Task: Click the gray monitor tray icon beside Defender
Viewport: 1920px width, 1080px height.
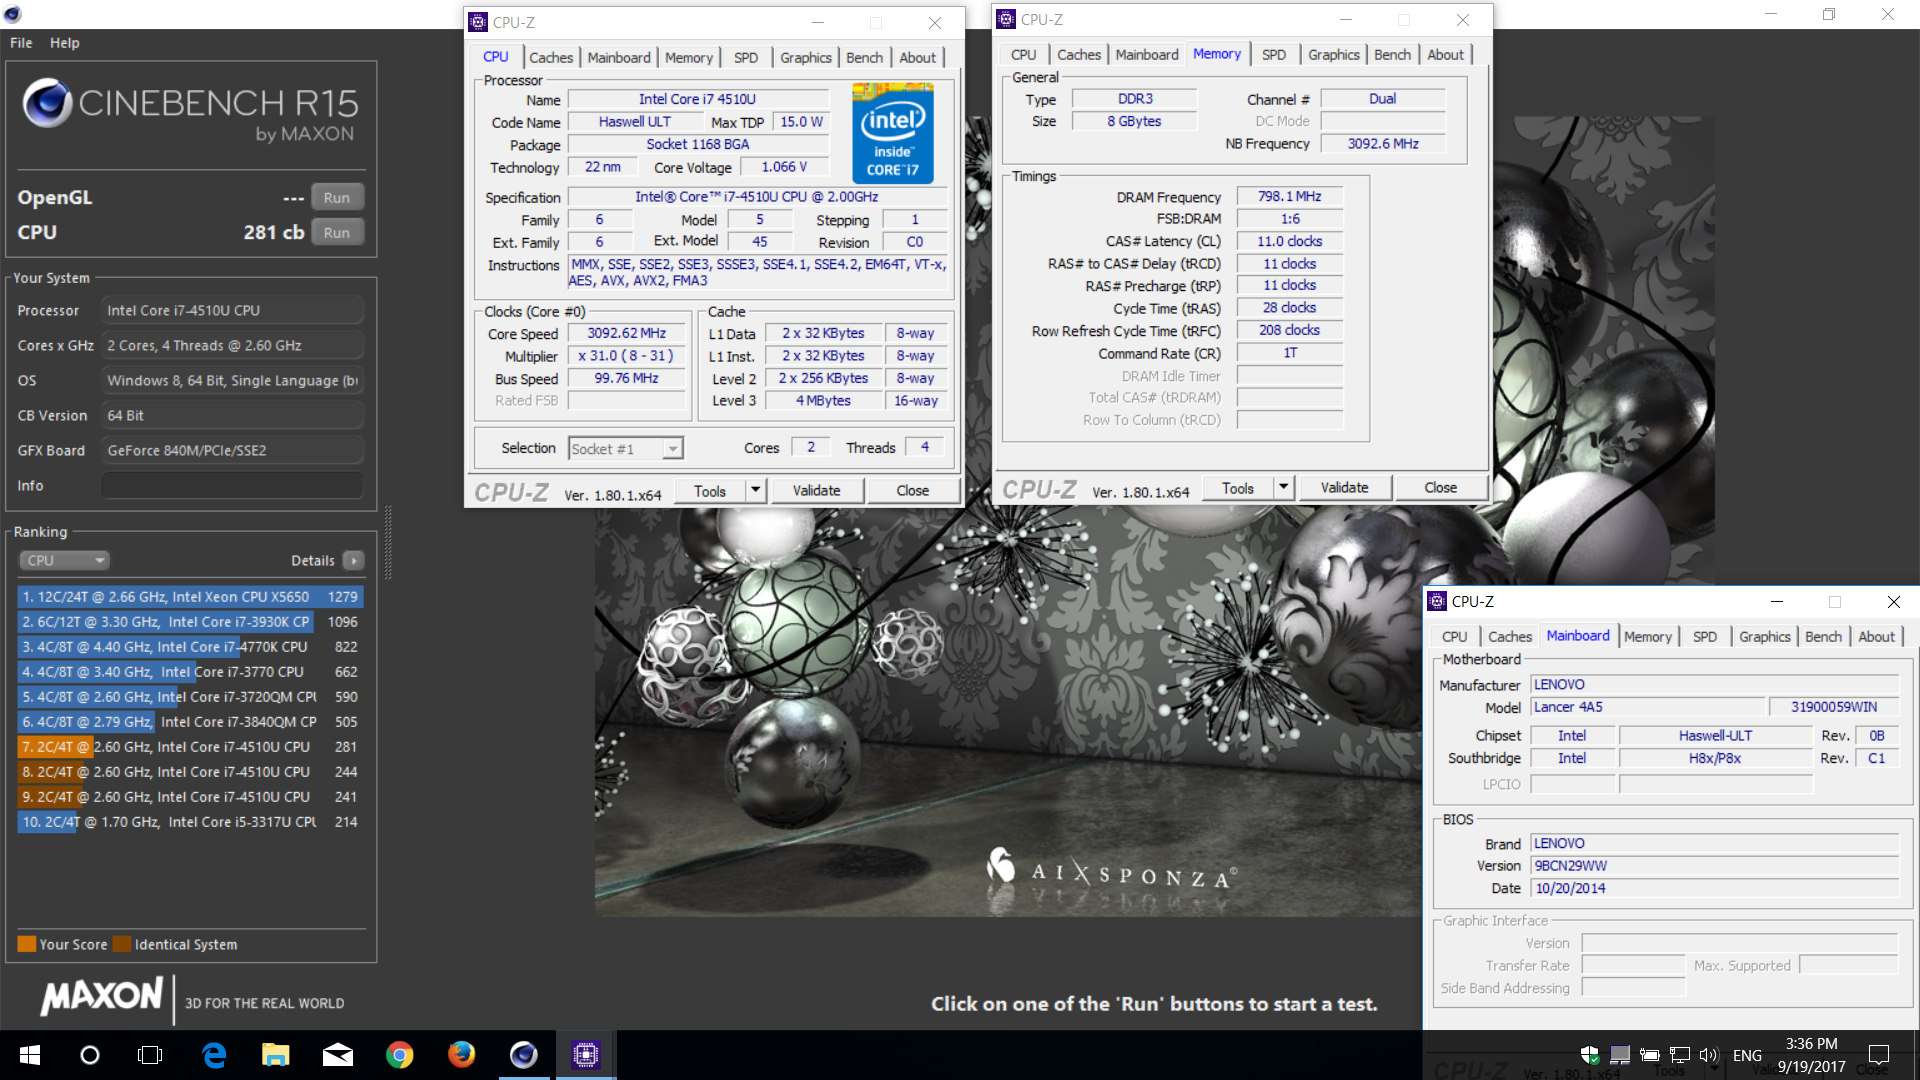Action: (1620, 1055)
